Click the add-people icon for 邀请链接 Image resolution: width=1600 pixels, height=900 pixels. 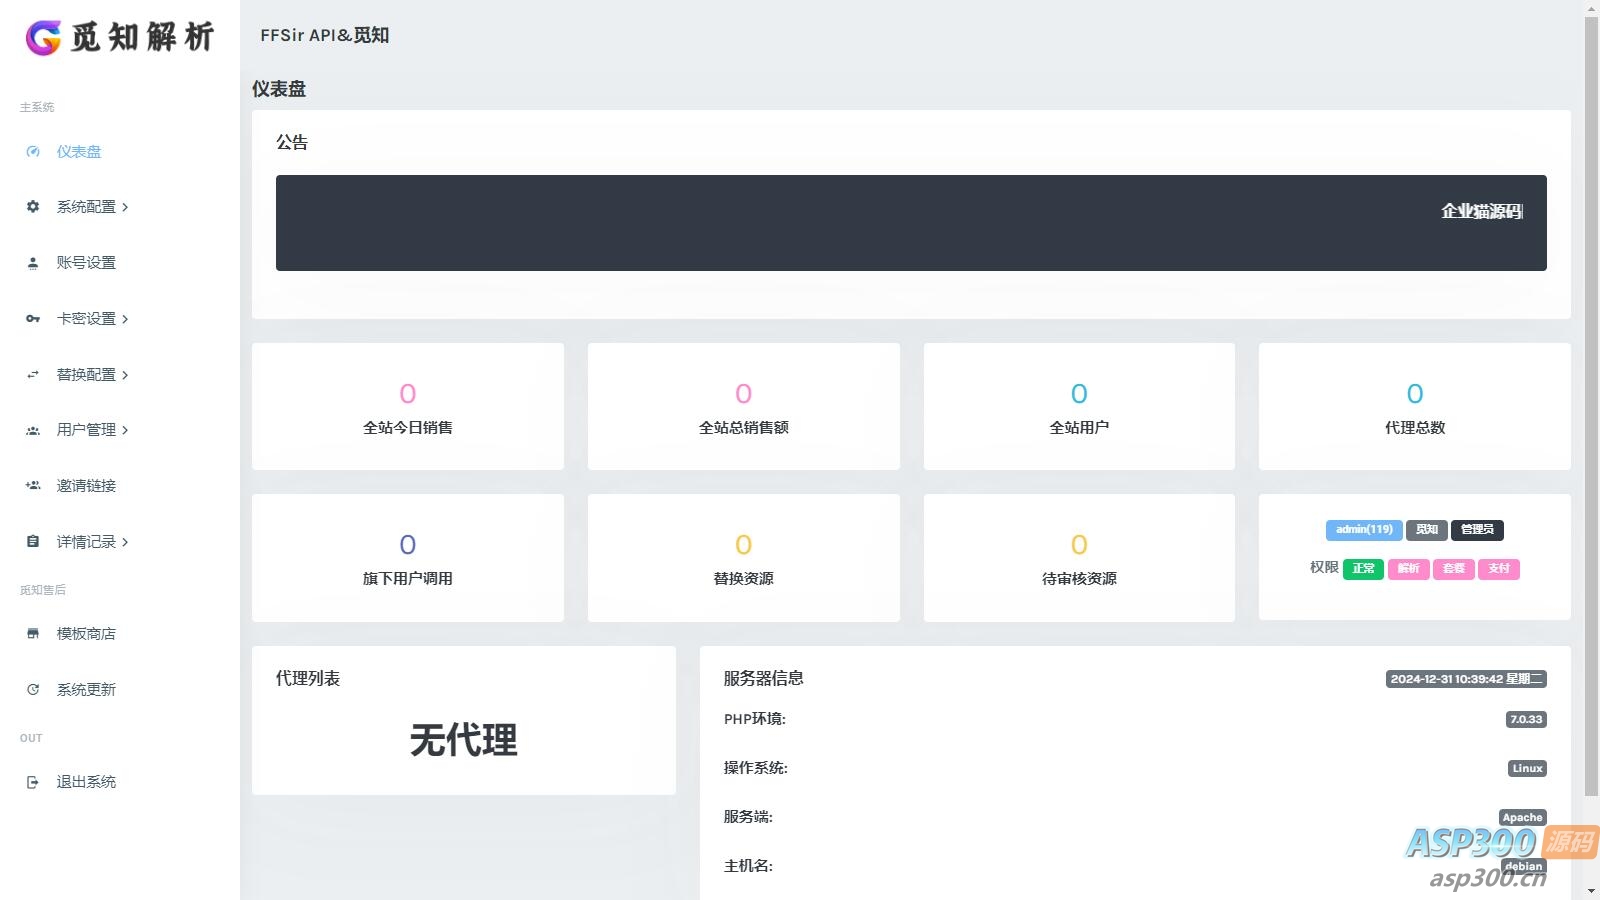pyautogui.click(x=33, y=486)
